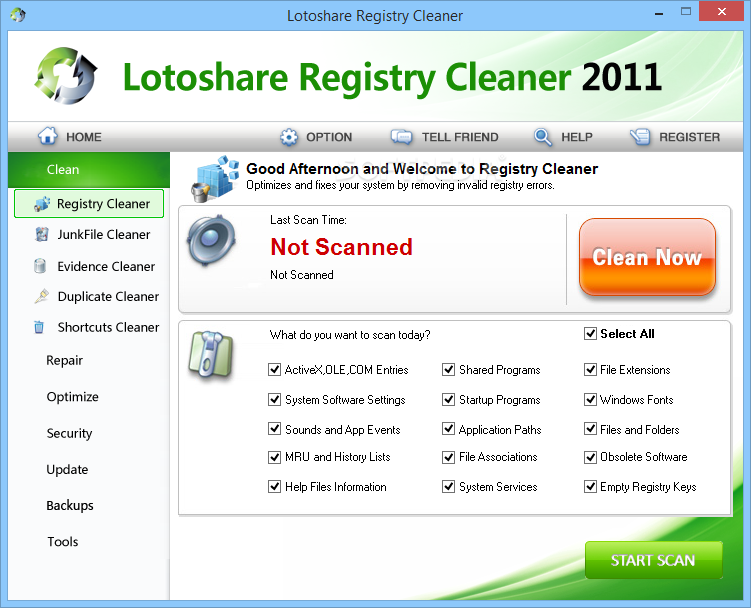Select Registry Cleaner in sidebar
The image size is (751, 608).
tap(89, 204)
